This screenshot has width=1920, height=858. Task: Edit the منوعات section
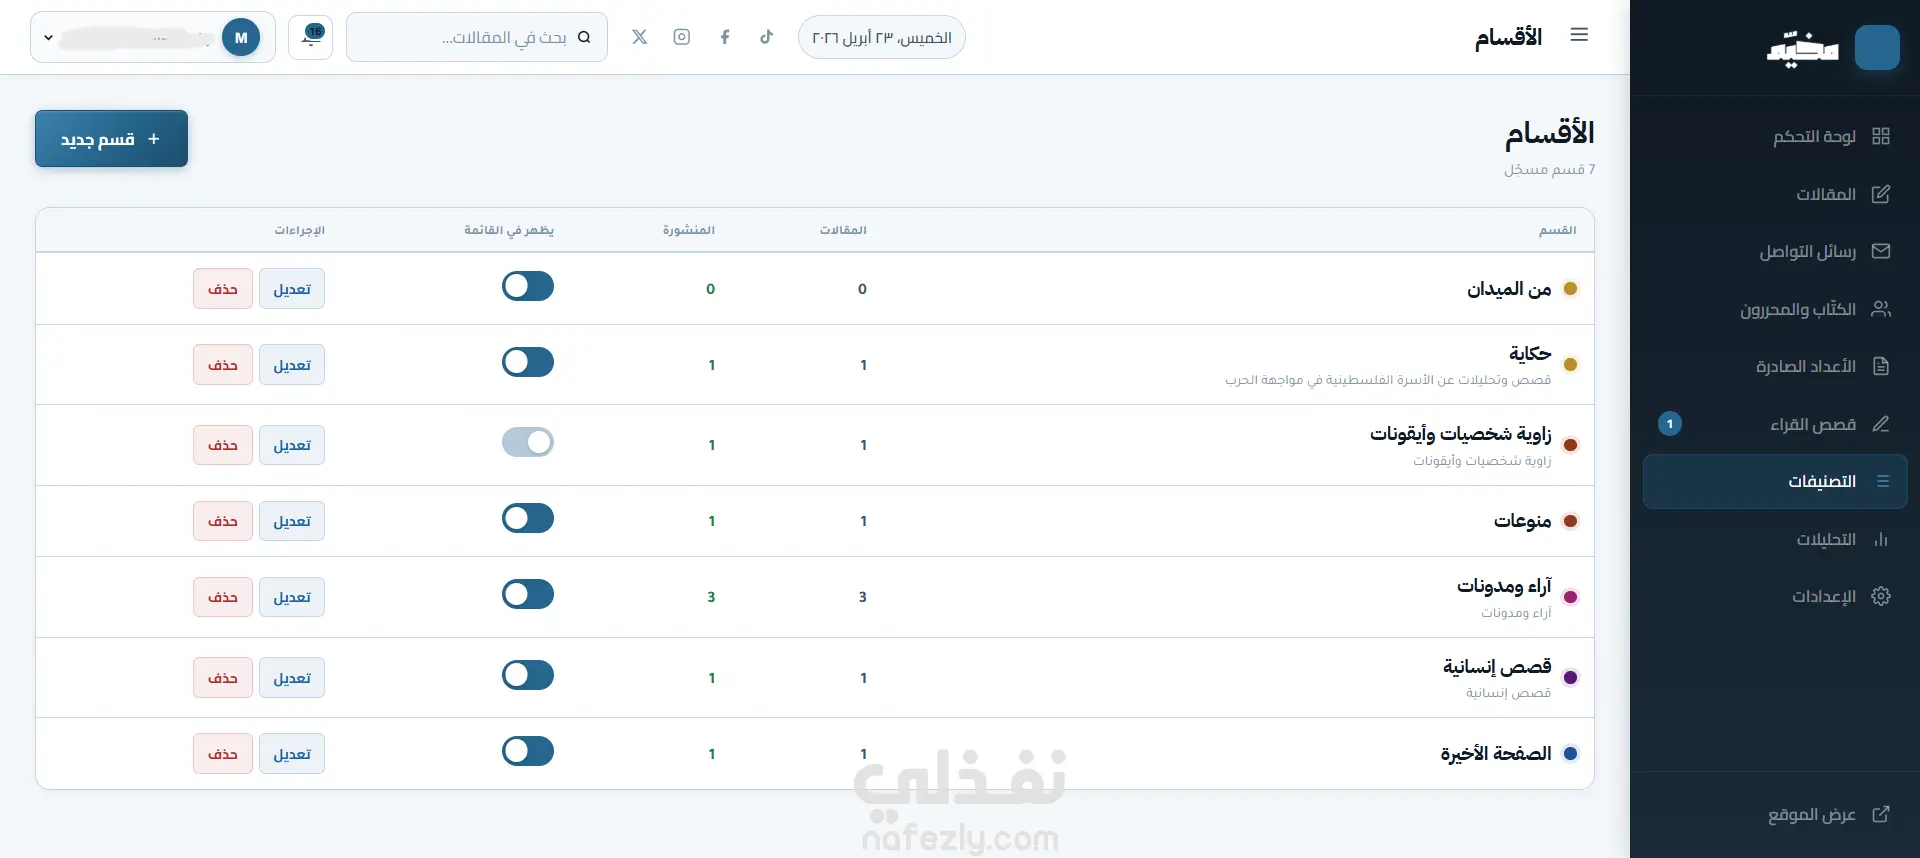pyautogui.click(x=292, y=521)
